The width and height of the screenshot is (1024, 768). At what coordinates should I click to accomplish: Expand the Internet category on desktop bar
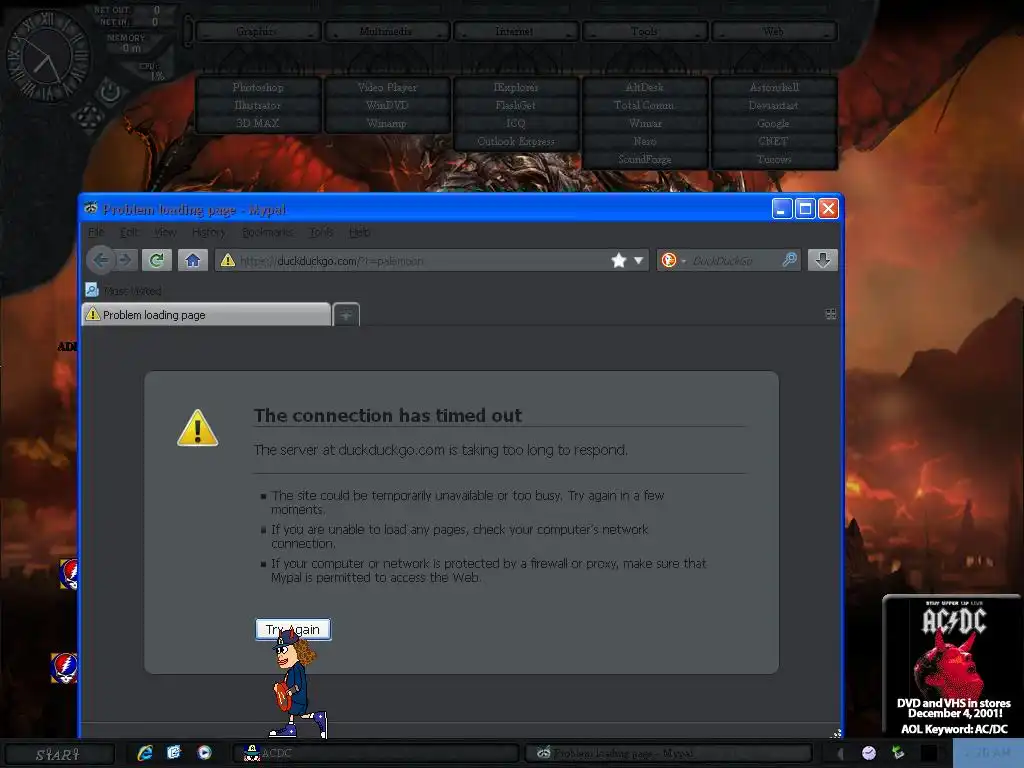(x=515, y=31)
